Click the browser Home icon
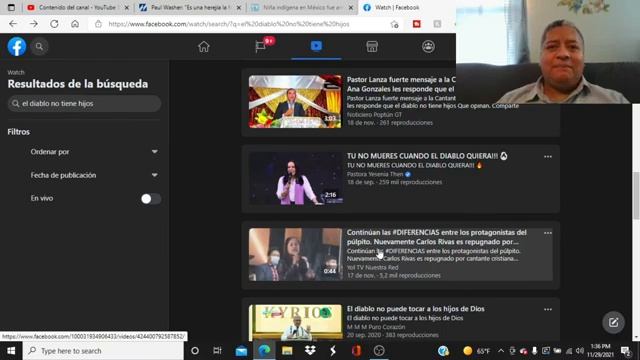Screen dimensions: 640x360 [x=75, y=24]
